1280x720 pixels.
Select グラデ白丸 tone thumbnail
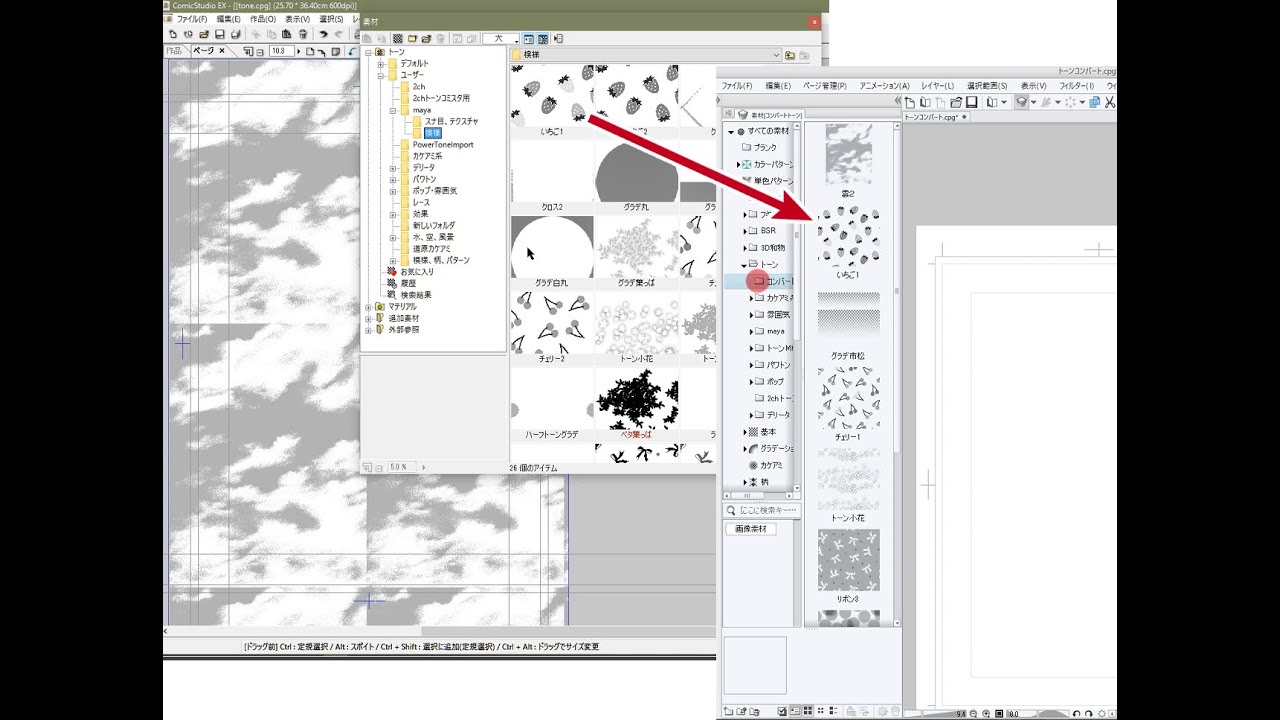552,247
